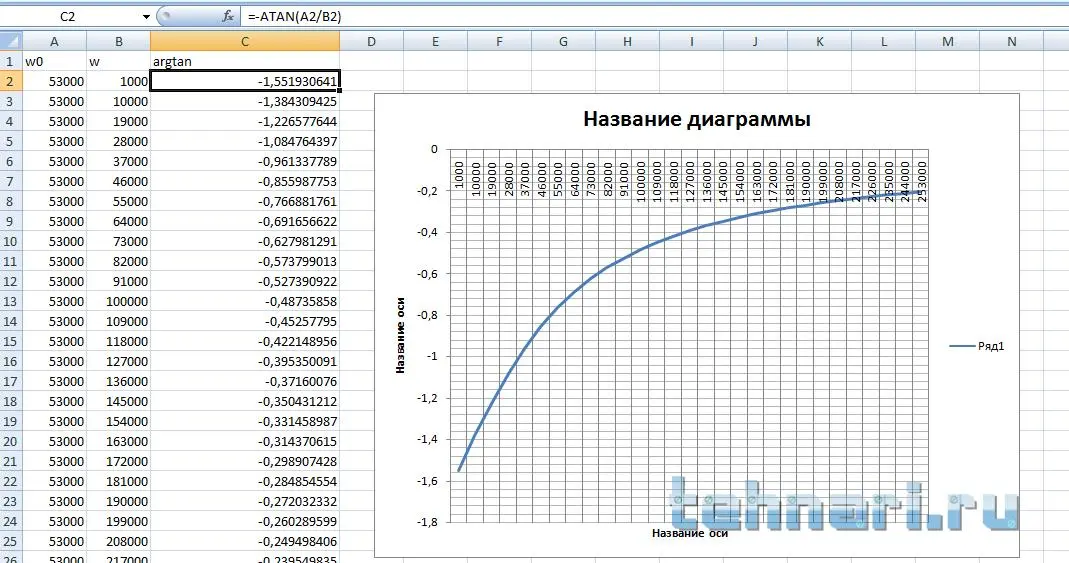Select row 10 header
The image size is (1069, 563).
pos(11,241)
